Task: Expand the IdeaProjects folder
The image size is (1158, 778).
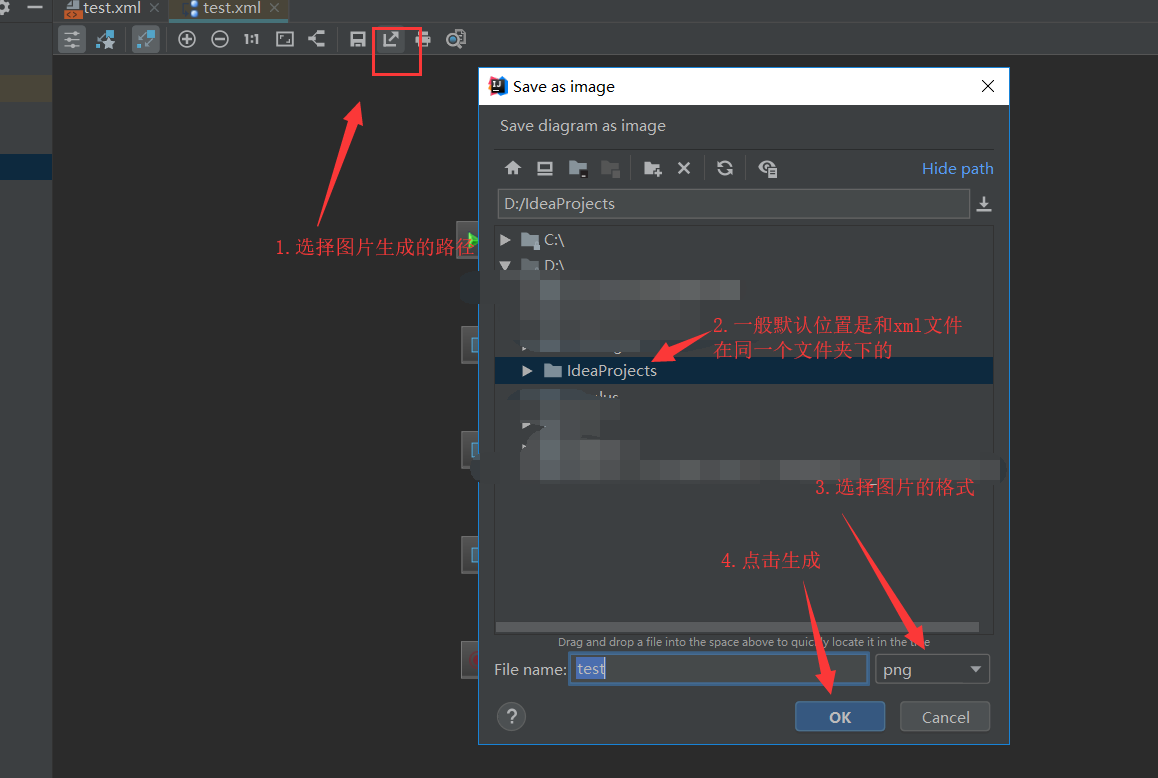Action: pyautogui.click(x=527, y=371)
